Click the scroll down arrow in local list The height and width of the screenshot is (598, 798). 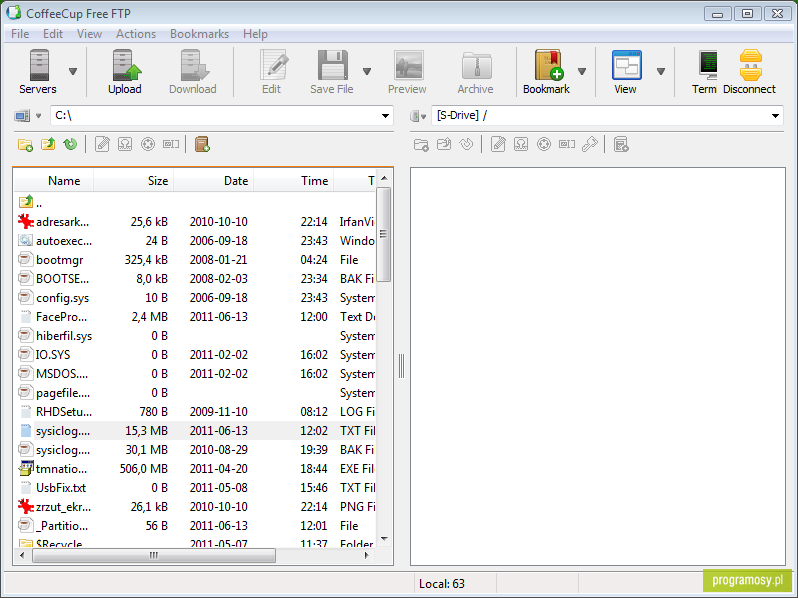[384, 538]
